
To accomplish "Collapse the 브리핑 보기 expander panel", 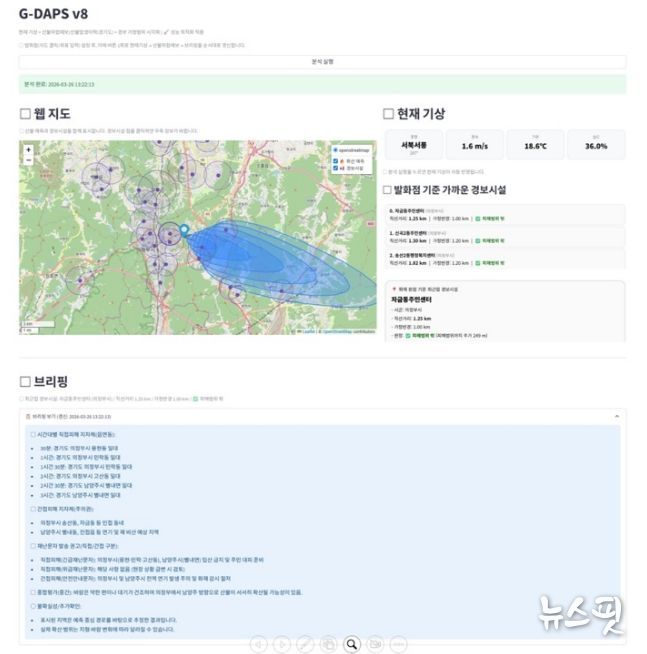I will (322, 415).
